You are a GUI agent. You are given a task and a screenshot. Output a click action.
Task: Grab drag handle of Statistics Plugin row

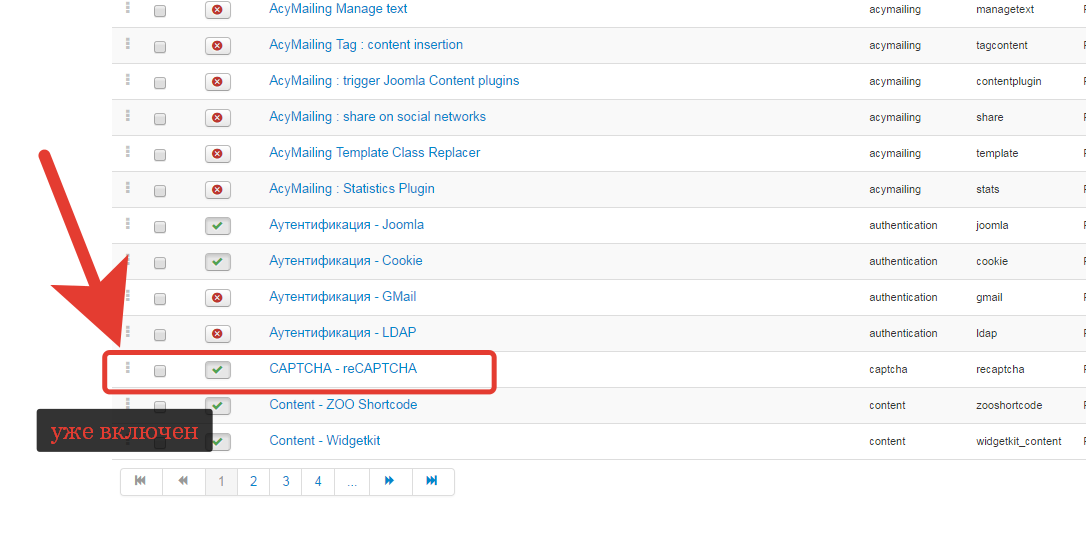(x=127, y=187)
